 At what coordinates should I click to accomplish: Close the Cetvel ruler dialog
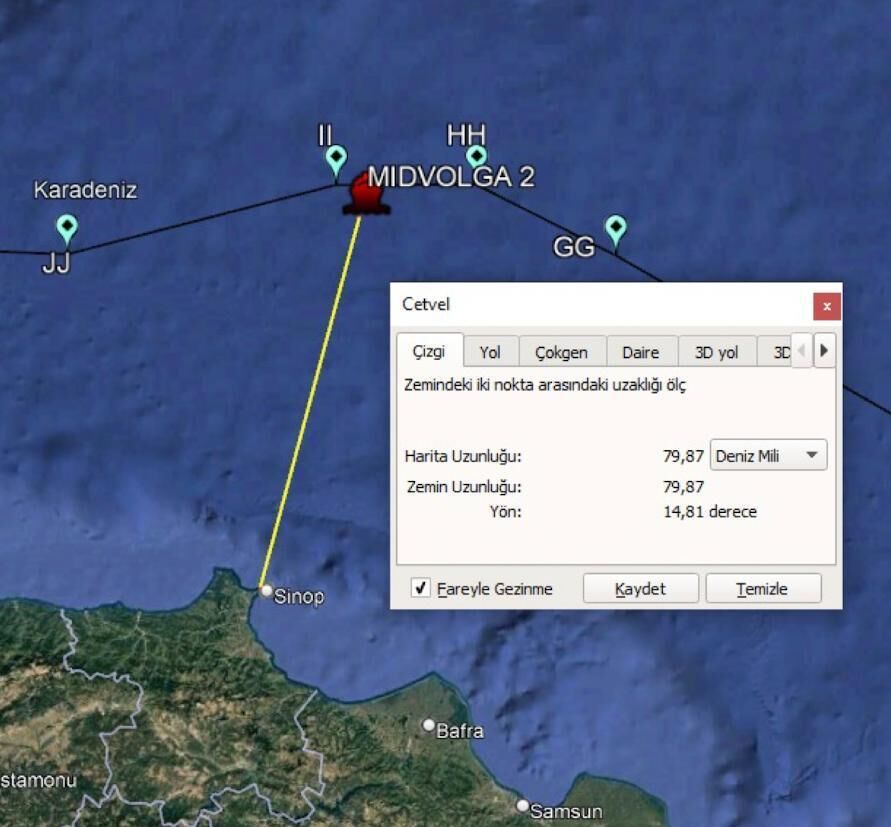[827, 306]
